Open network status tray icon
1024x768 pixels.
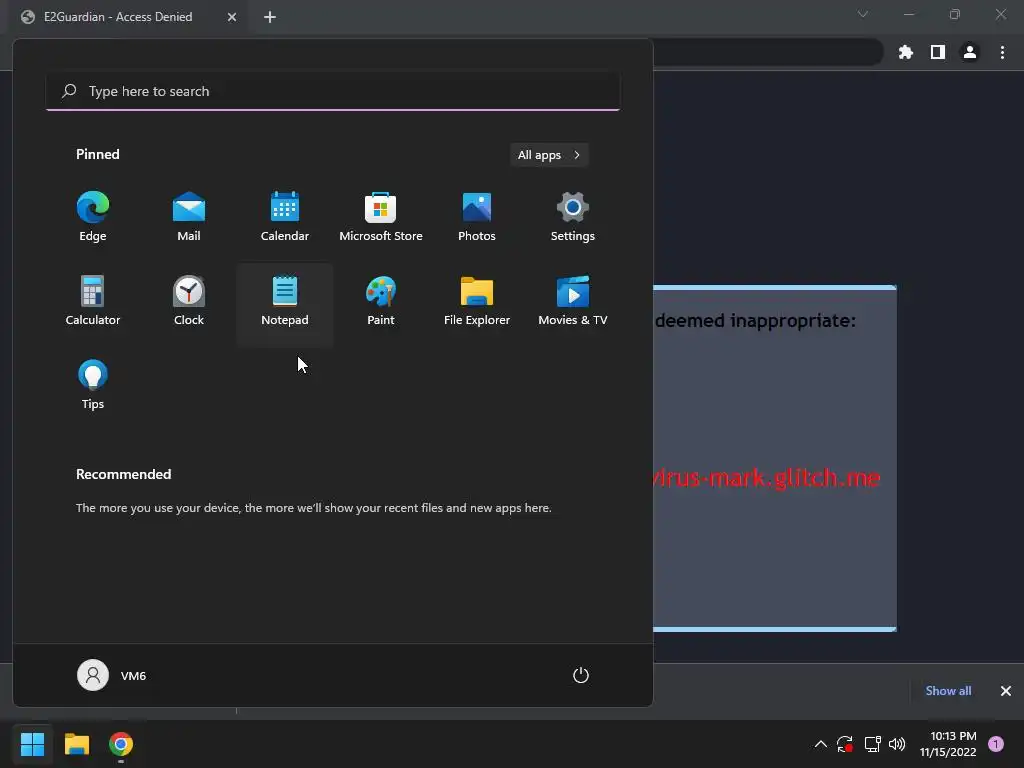pos(872,744)
